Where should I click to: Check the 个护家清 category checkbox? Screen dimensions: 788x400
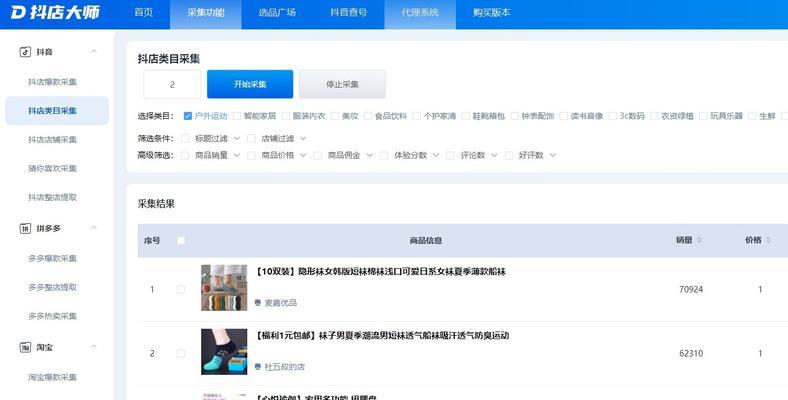click(x=417, y=116)
